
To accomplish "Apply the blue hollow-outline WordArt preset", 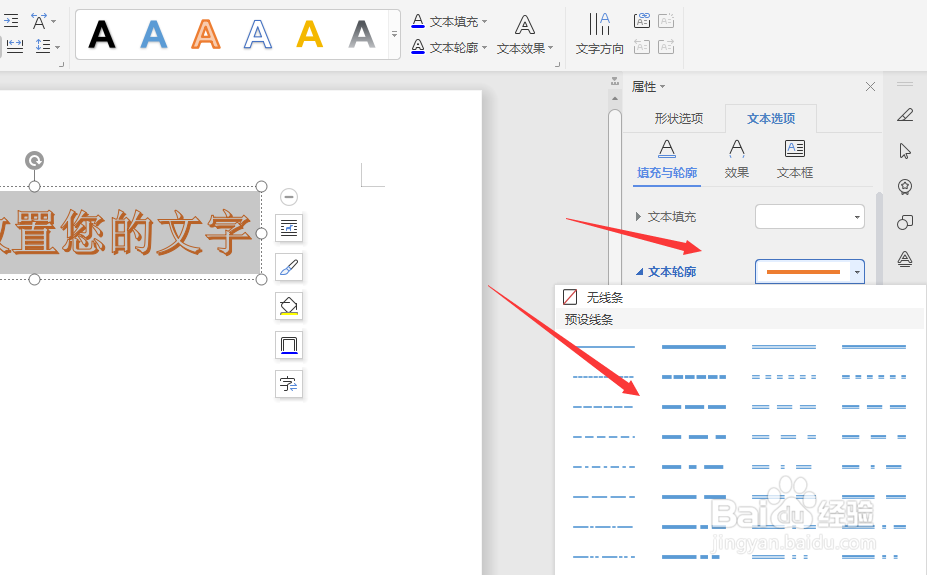I will 258,34.
